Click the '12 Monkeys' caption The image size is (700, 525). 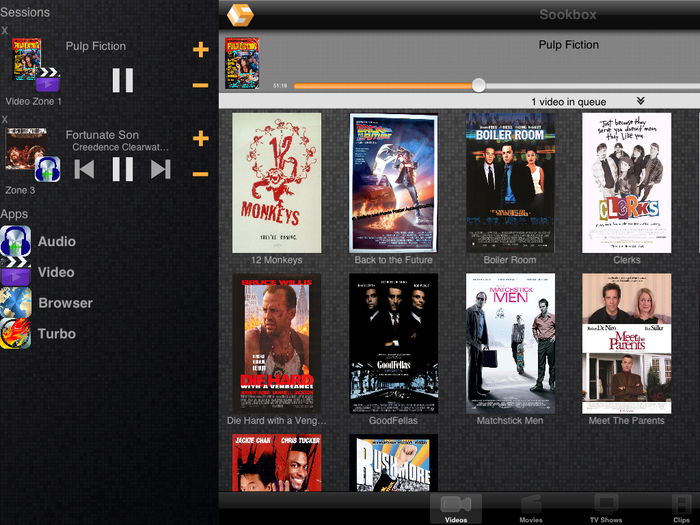coord(276,260)
